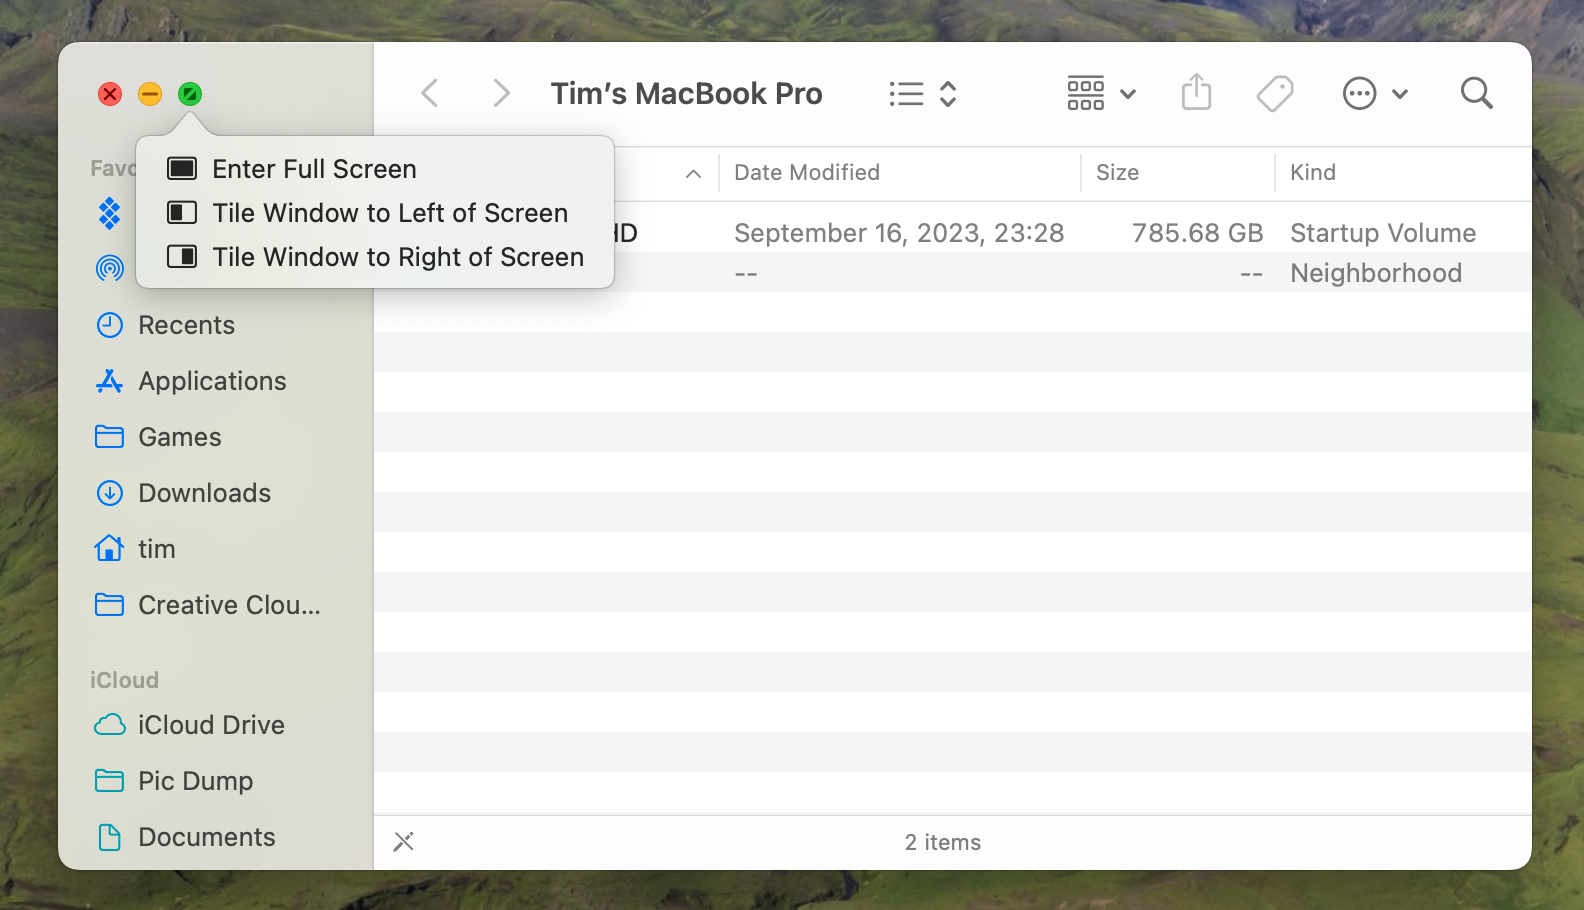
Task: Go back with the left chevron
Action: coord(430,94)
